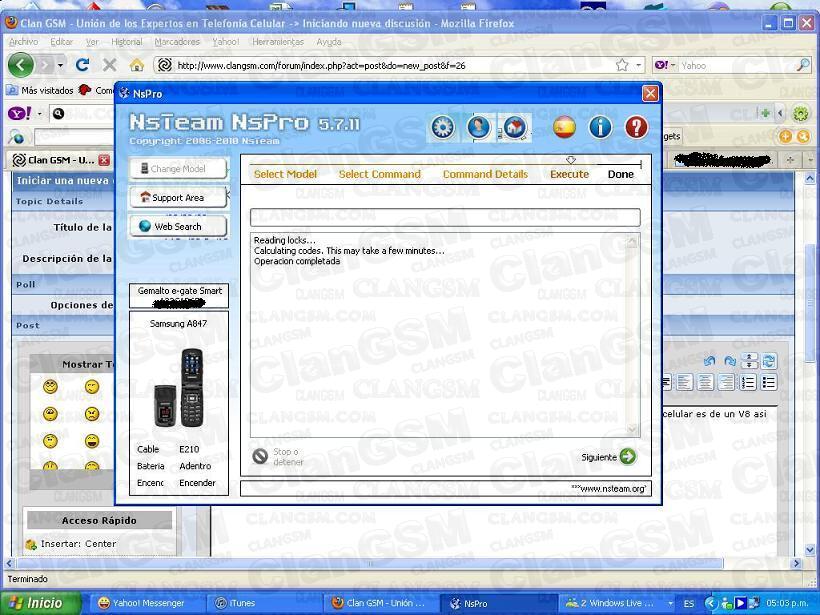Open Support Area button
The height and width of the screenshot is (615, 820).
pyautogui.click(x=178, y=198)
